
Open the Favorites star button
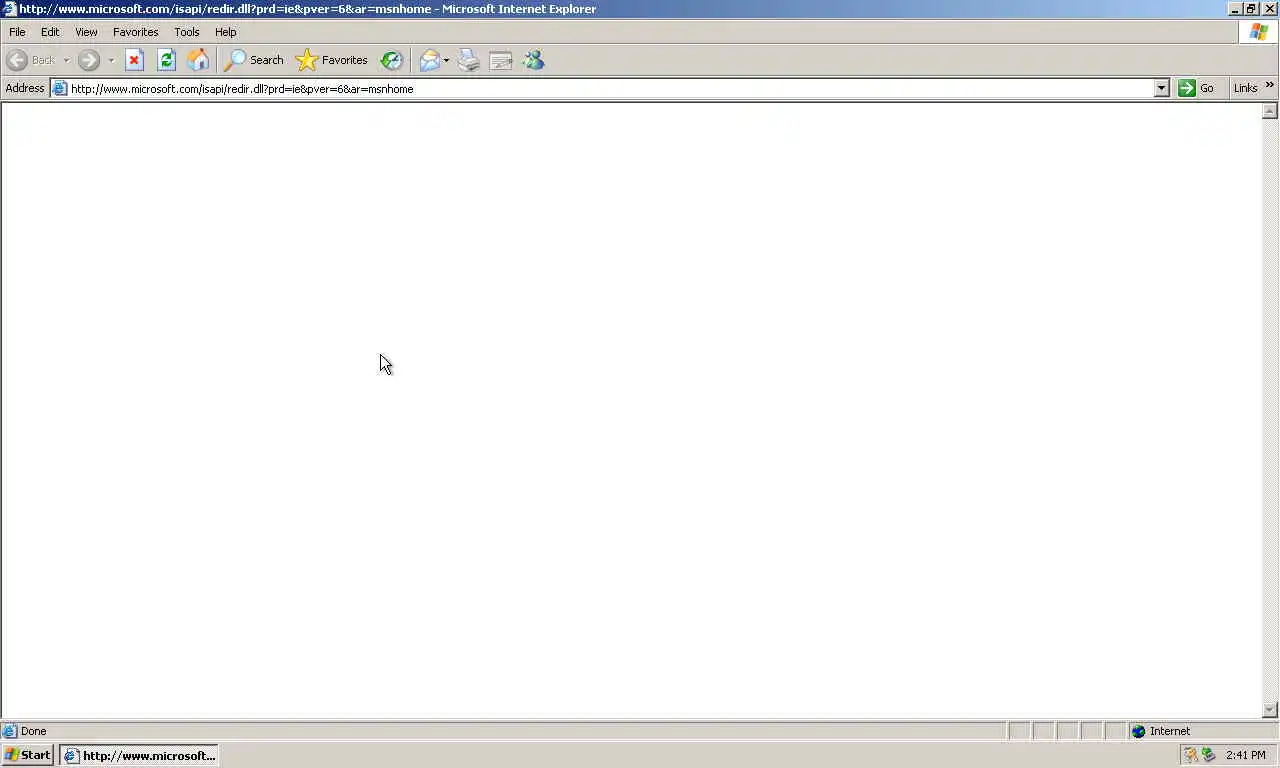tap(332, 60)
